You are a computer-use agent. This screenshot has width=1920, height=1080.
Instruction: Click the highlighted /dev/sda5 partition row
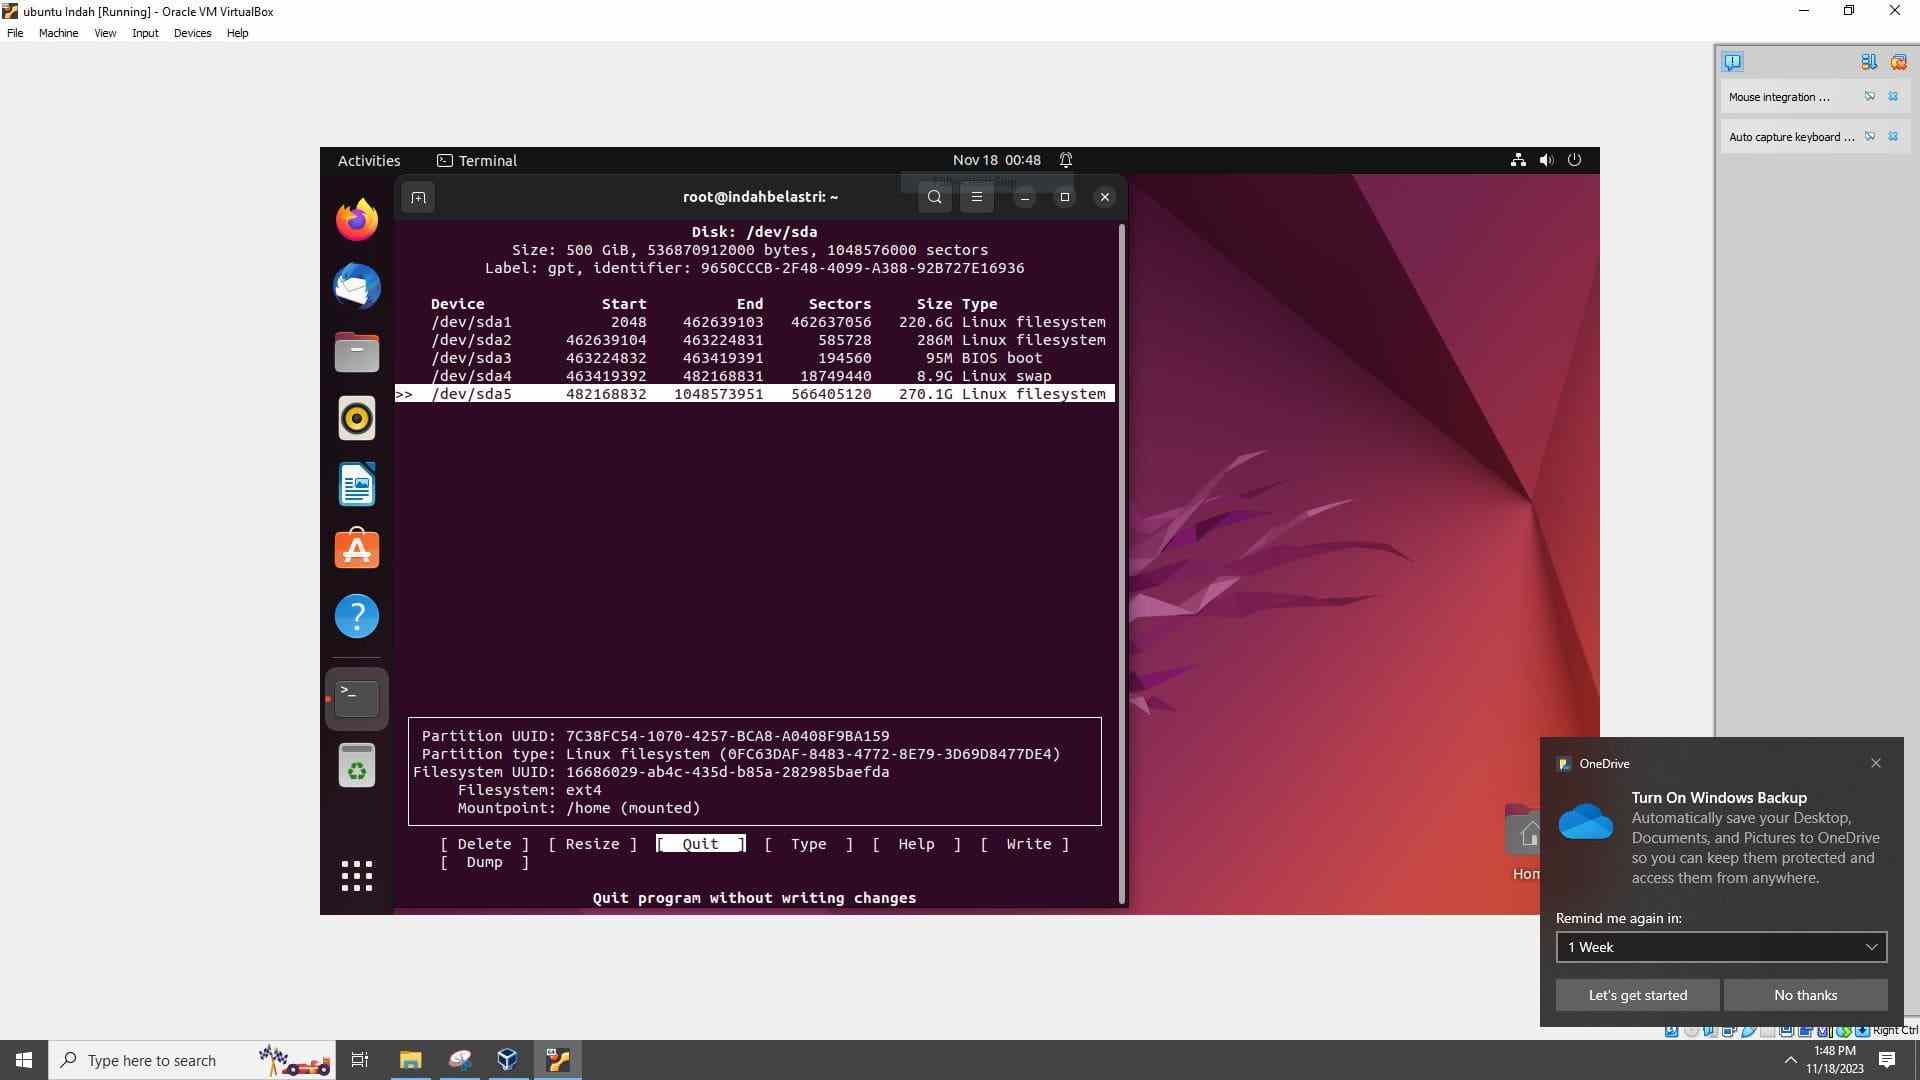755,394
